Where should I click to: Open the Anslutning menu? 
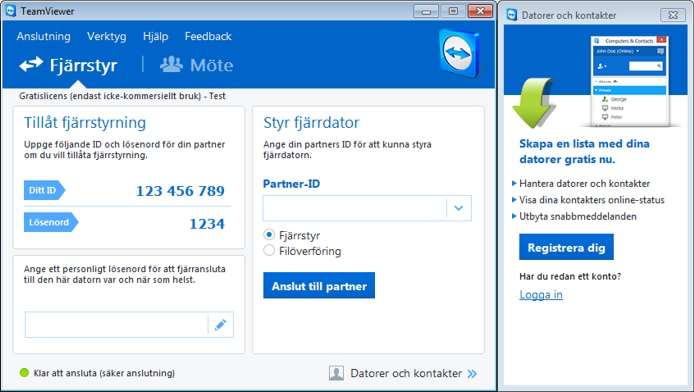pos(43,36)
